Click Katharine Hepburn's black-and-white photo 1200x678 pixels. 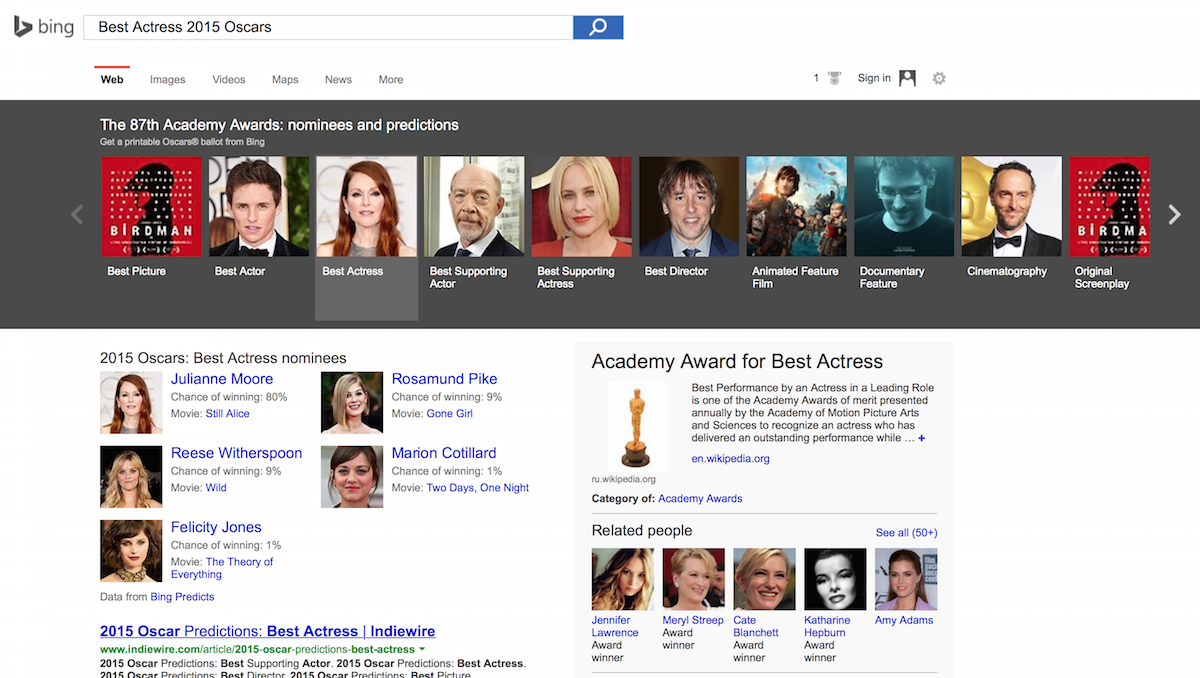(835, 579)
